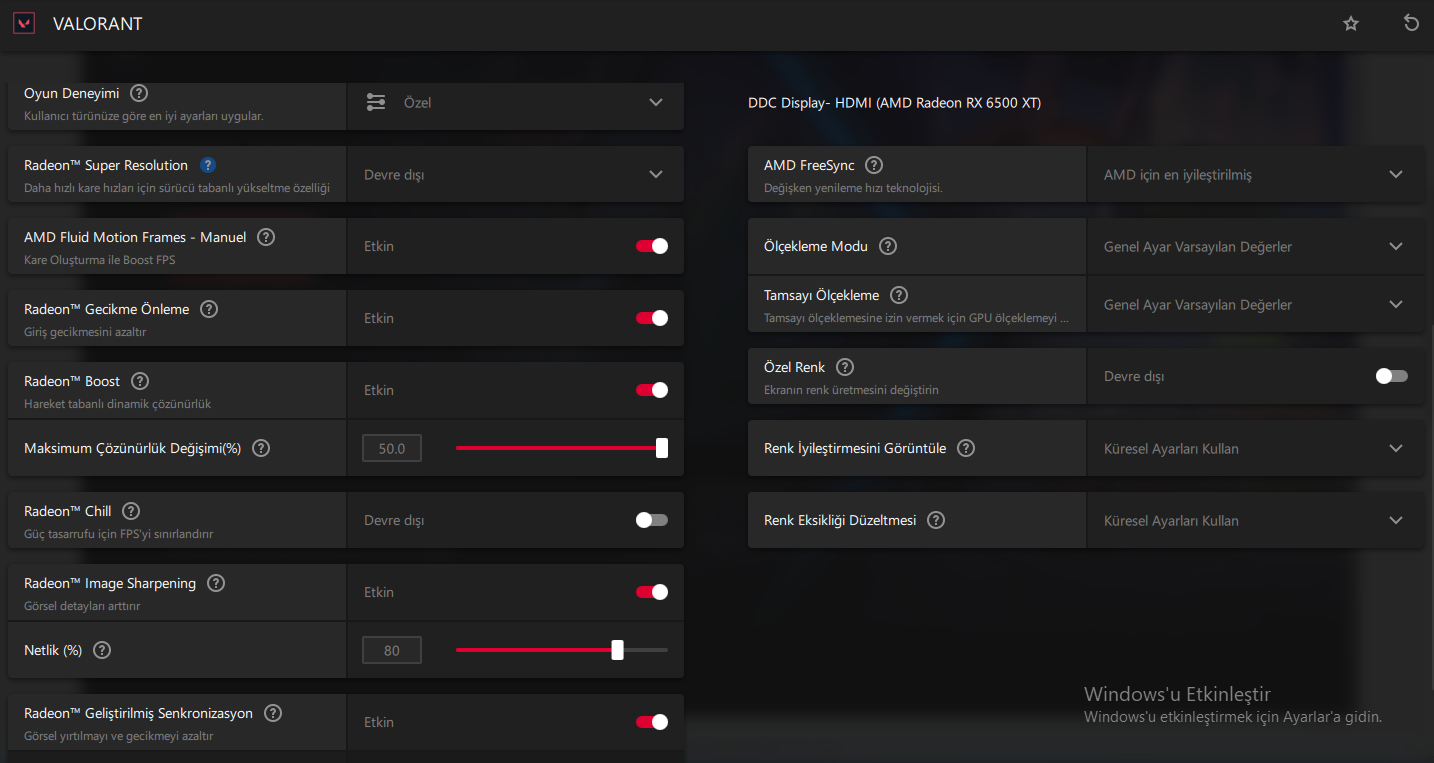This screenshot has height=763, width=1434.
Task: Click info icon next to Radeon Super Resolution
Action: (x=208, y=165)
